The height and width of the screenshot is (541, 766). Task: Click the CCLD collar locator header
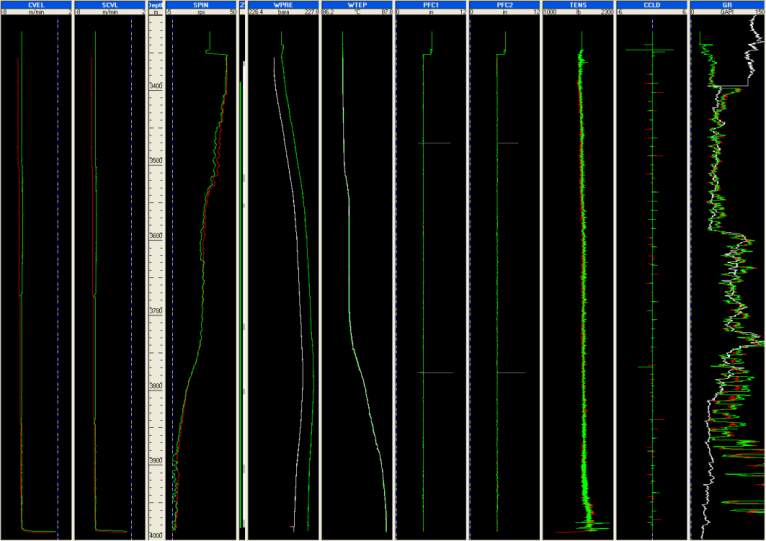coord(652,5)
